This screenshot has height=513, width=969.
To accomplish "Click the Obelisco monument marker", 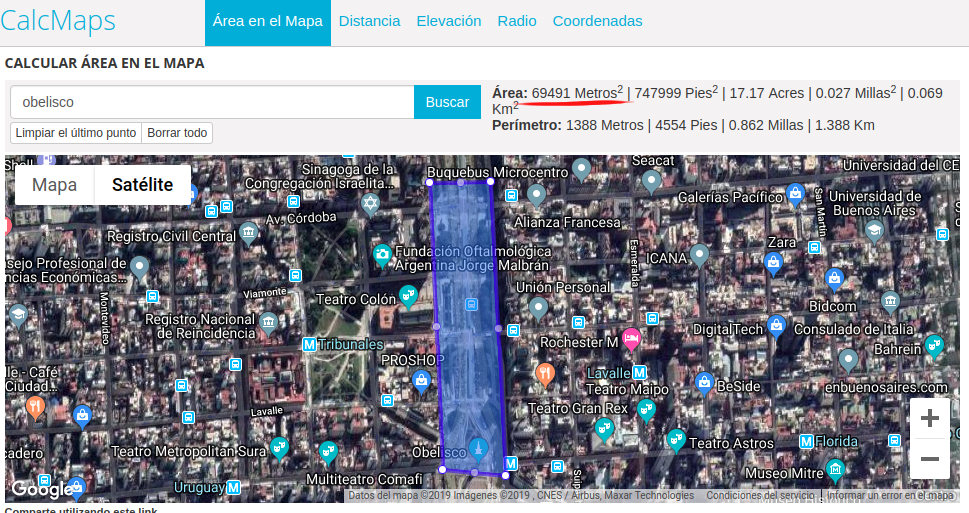I will [477, 444].
